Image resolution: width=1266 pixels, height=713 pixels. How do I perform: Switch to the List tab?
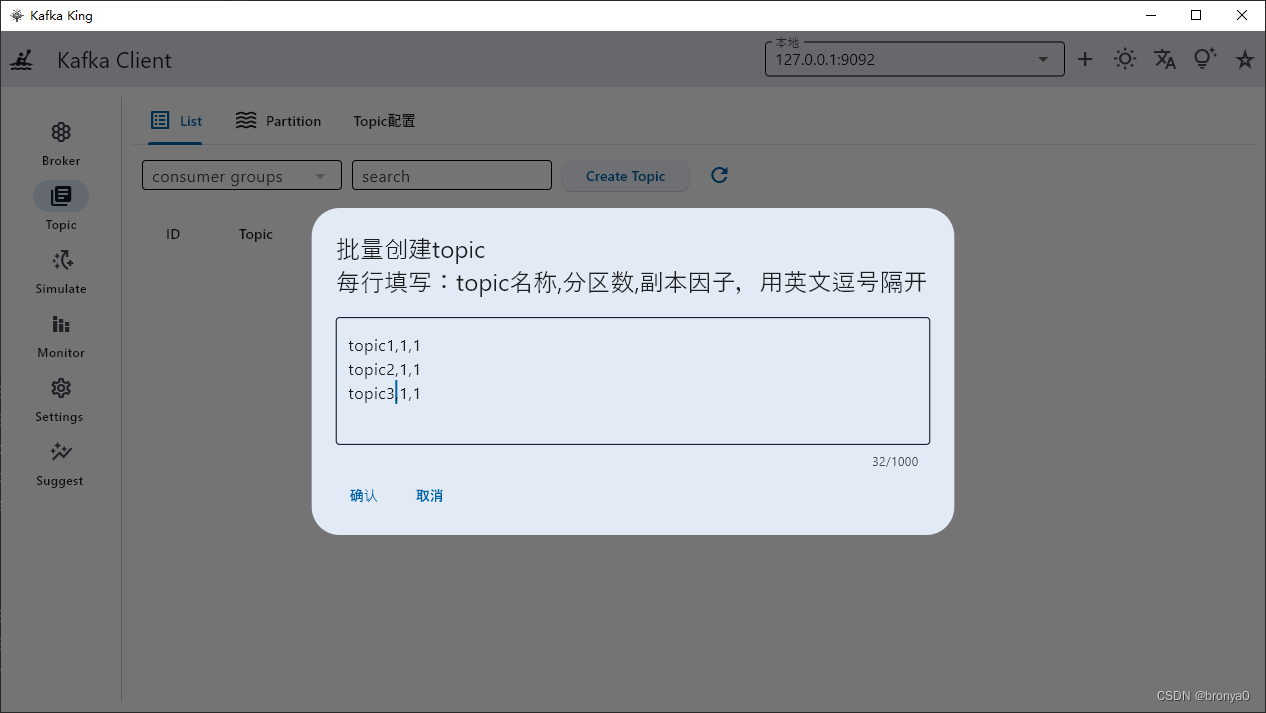coord(176,121)
